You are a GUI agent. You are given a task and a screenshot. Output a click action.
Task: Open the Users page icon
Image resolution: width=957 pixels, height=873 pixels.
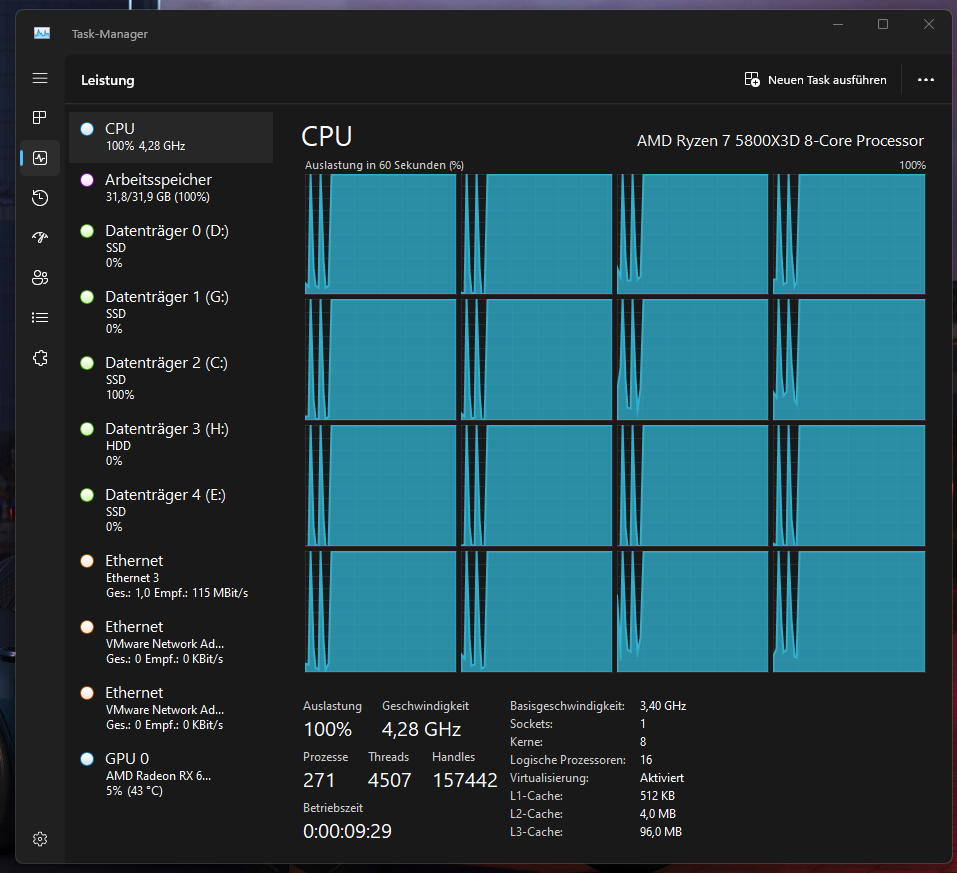pos(40,278)
